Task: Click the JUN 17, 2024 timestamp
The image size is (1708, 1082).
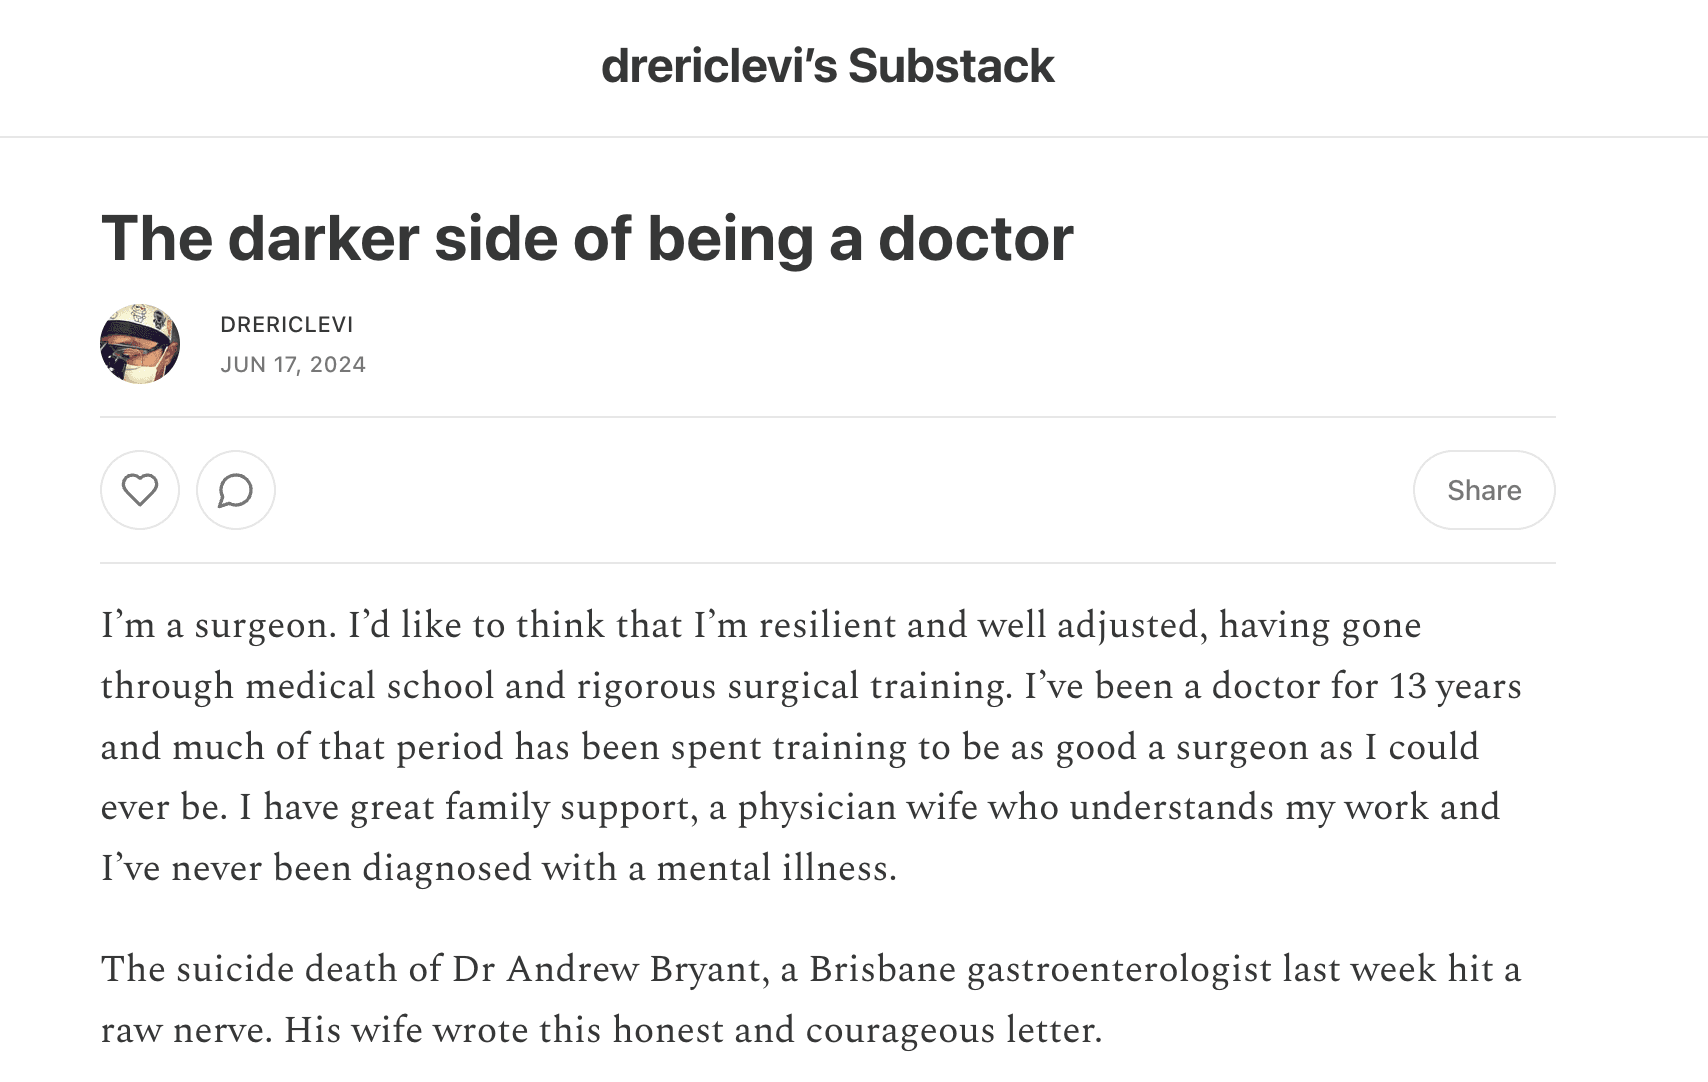Action: 293,364
